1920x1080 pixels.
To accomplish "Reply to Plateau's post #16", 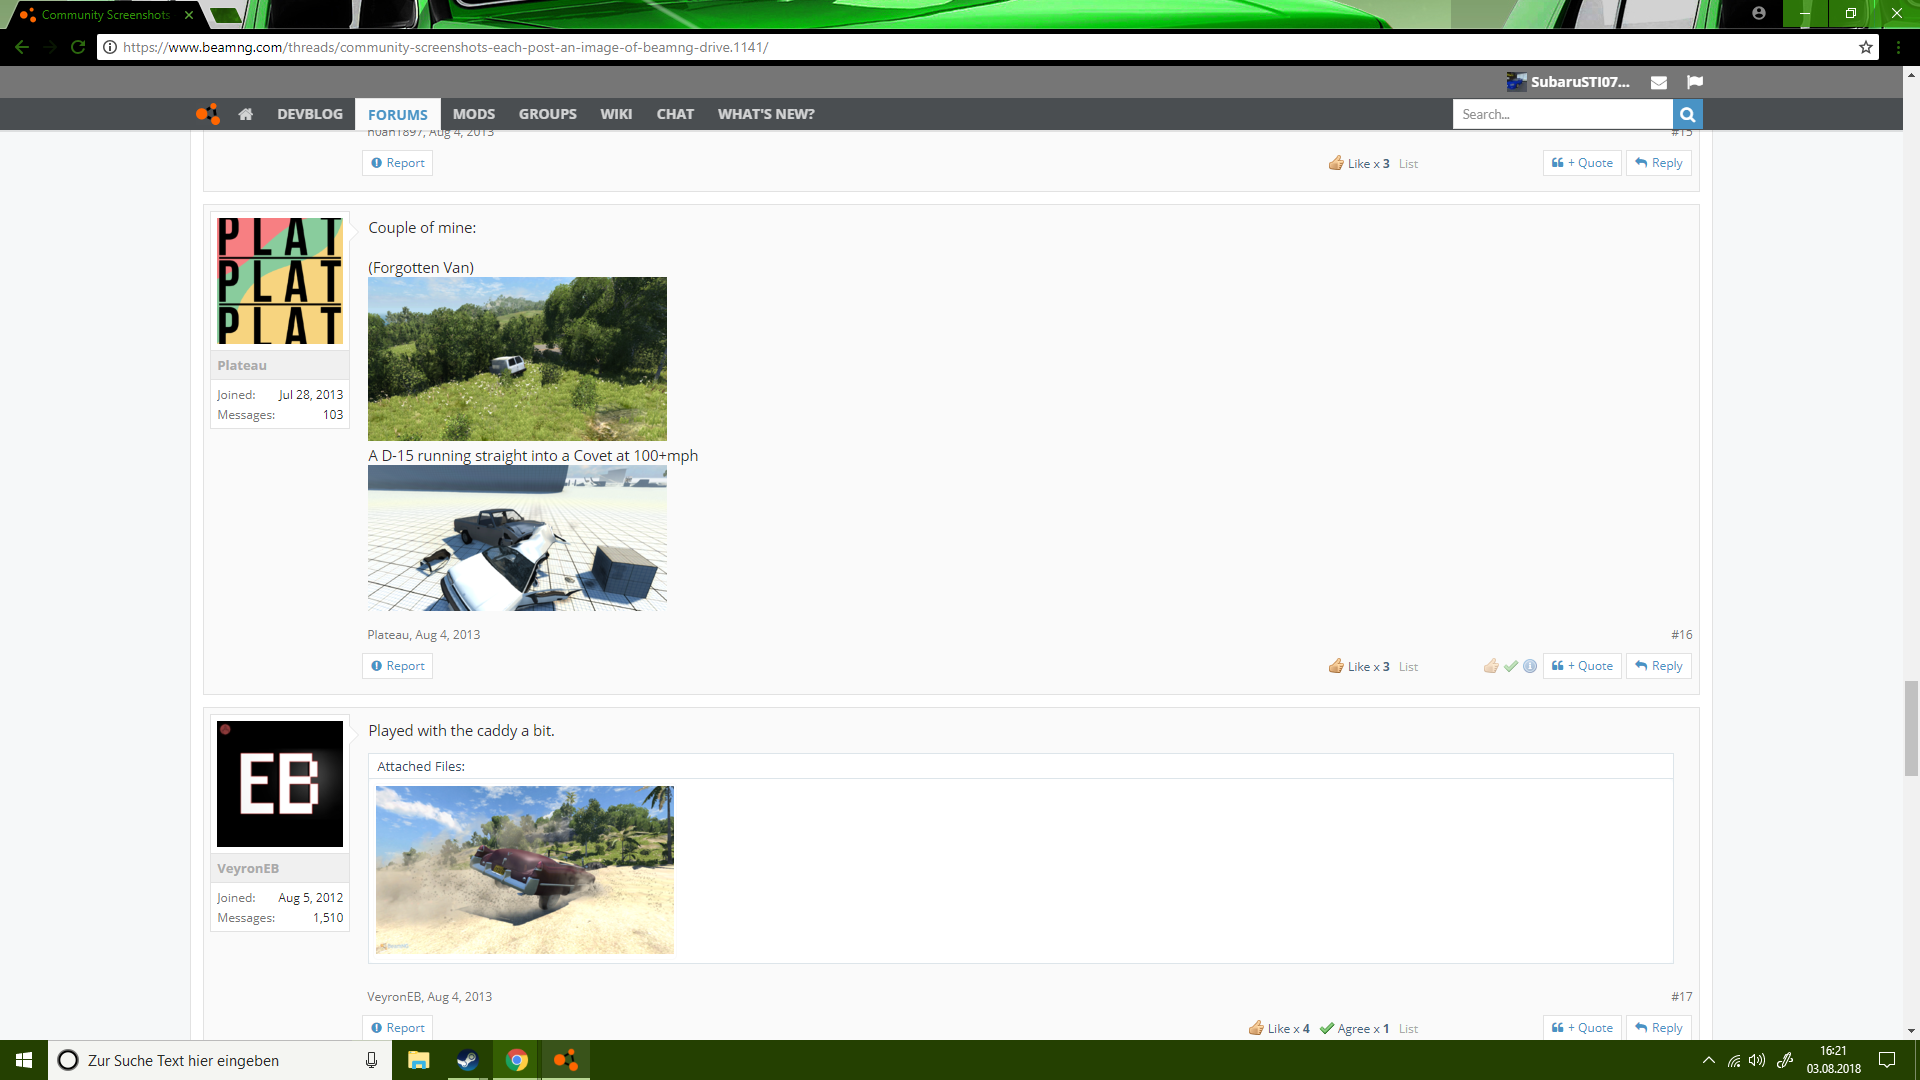I will [1659, 666].
